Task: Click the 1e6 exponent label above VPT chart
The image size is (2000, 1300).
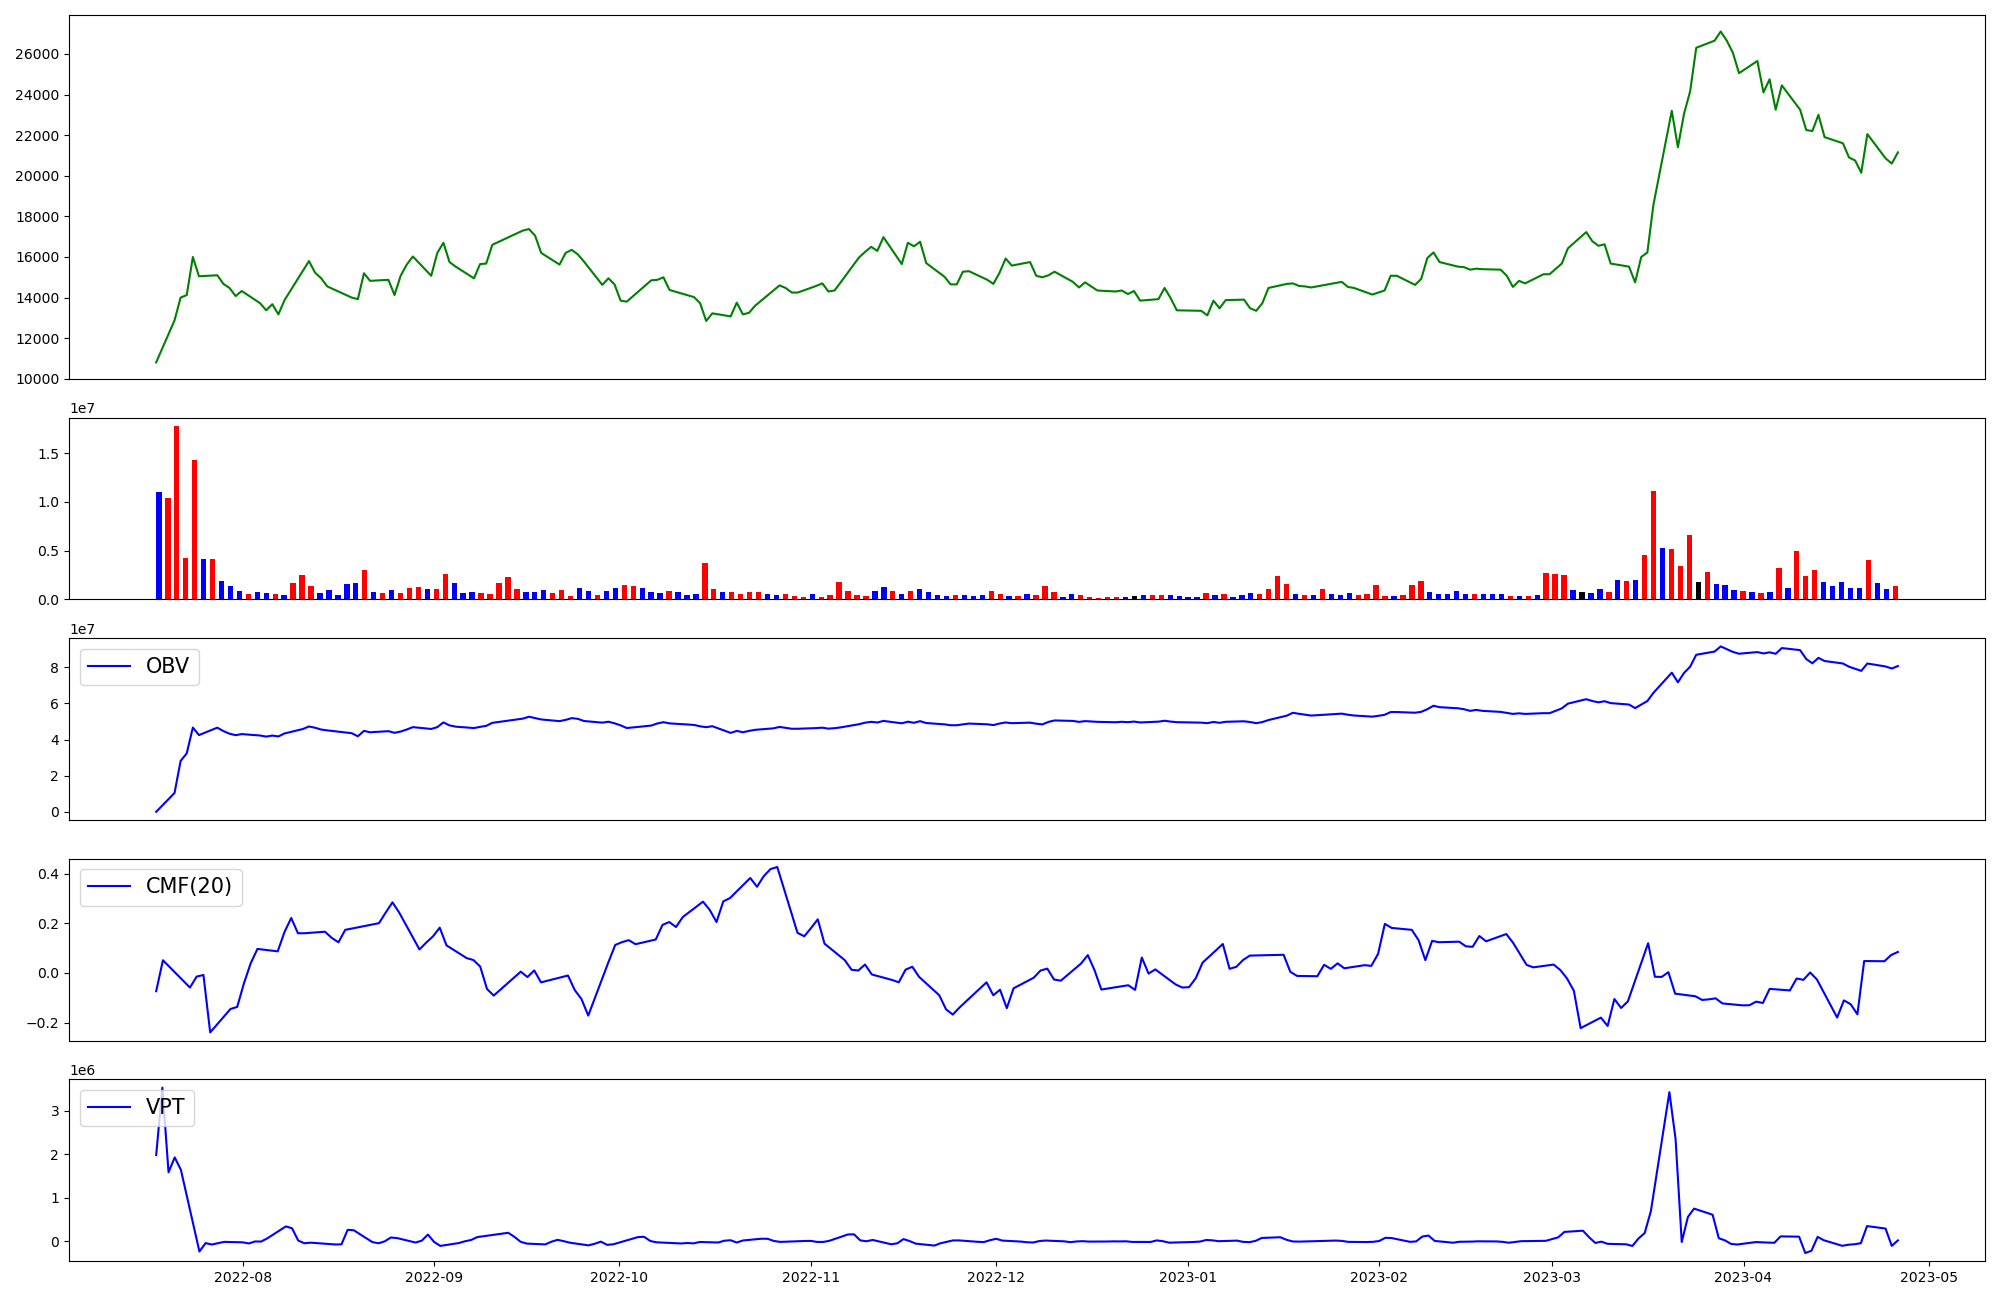Action: point(82,1070)
